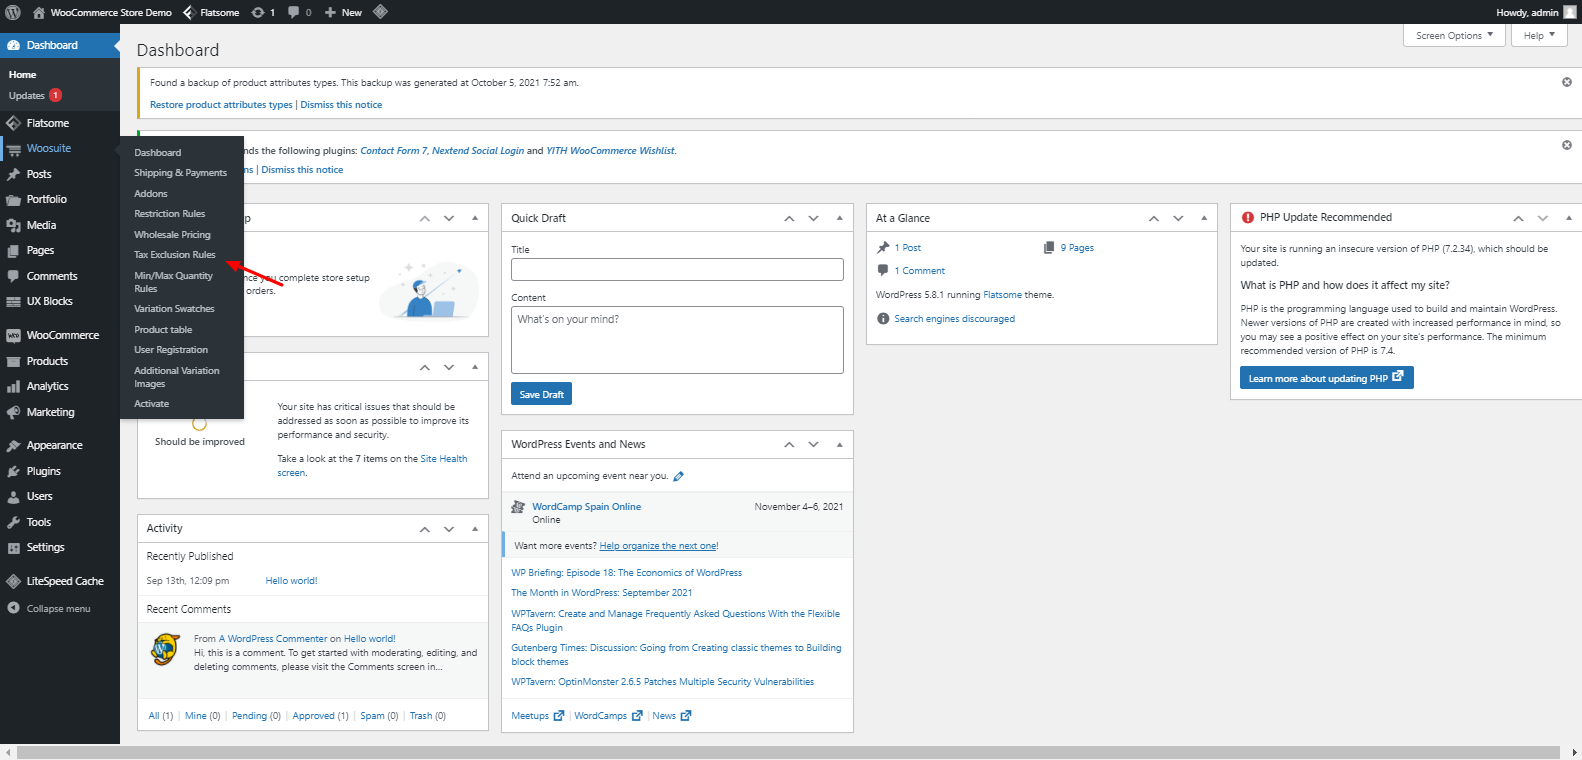Viewport: 1582px width, 760px height.
Task: Open comments bubble in admin bar
Action: click(x=299, y=12)
